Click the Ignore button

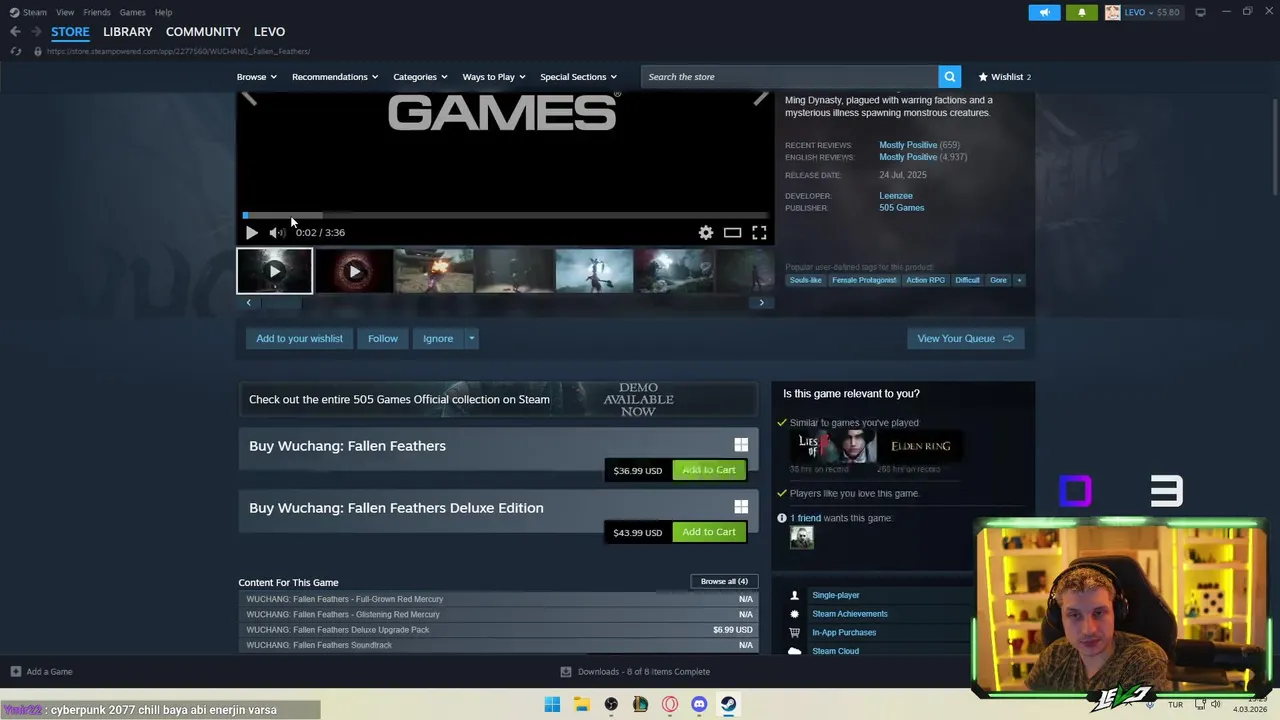438,338
